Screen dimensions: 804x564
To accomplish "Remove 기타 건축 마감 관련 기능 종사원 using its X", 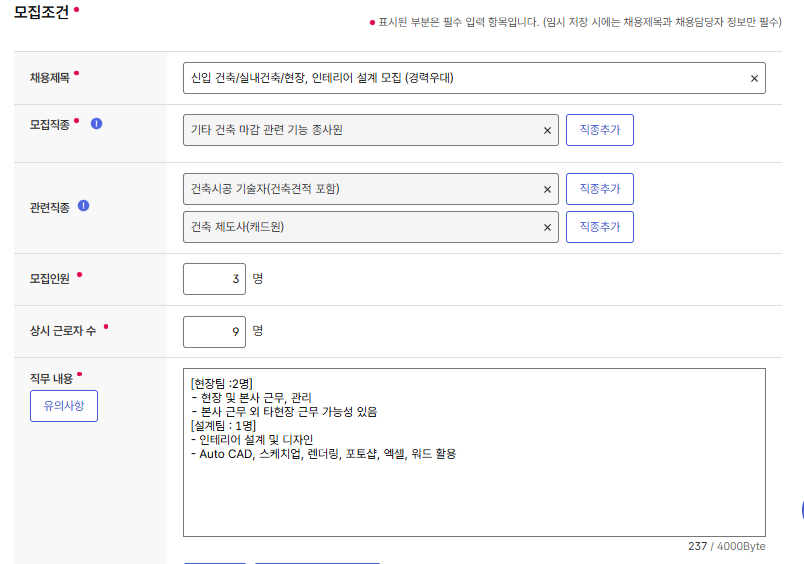I will pos(547,130).
